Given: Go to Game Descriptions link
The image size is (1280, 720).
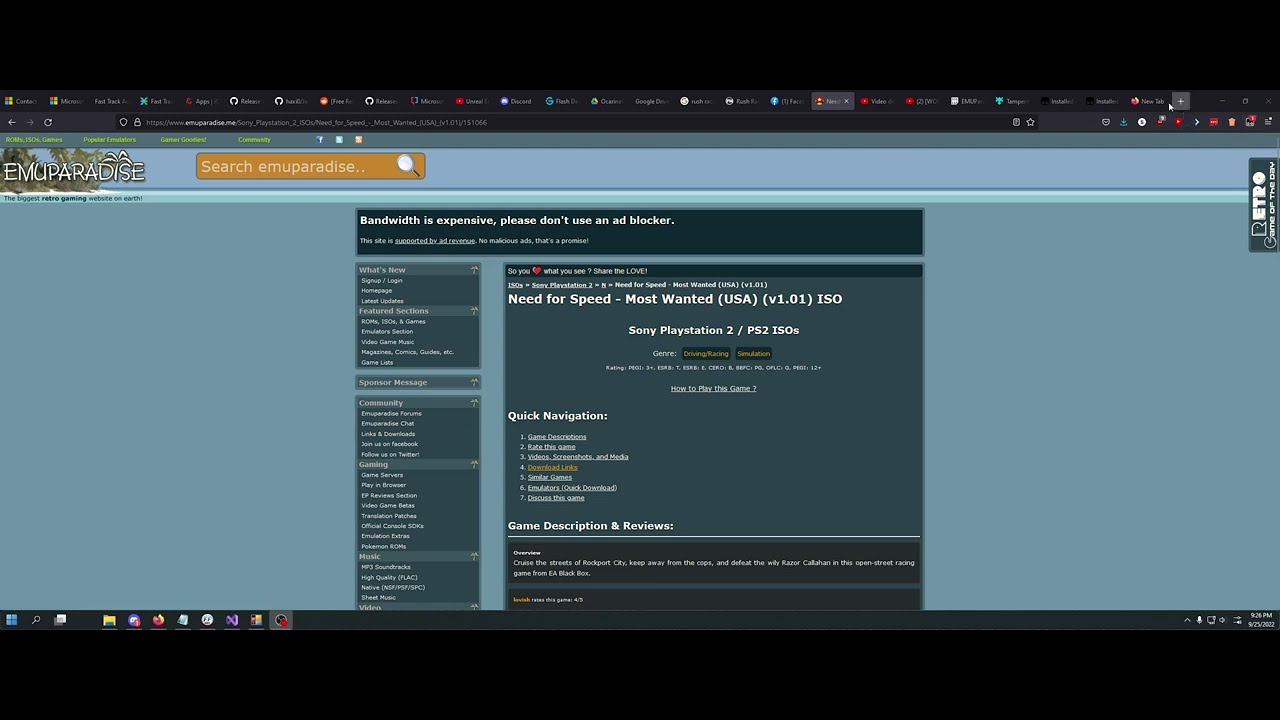Looking at the screenshot, I should (x=557, y=437).
